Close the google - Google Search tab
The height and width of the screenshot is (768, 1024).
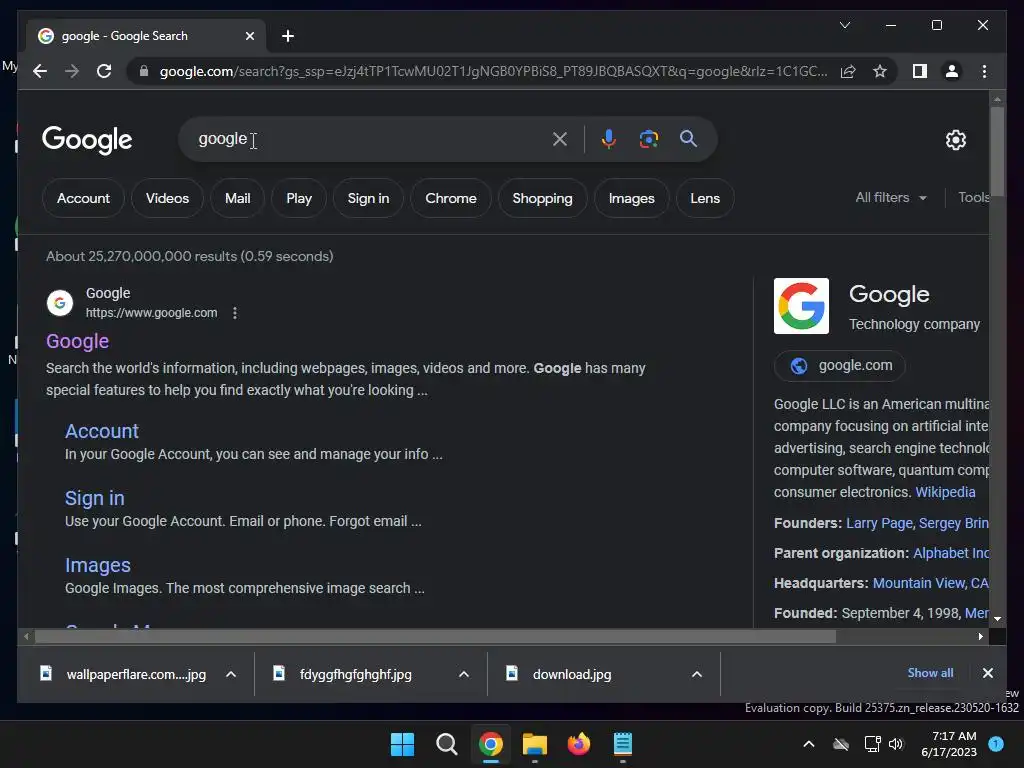pyautogui.click(x=249, y=36)
